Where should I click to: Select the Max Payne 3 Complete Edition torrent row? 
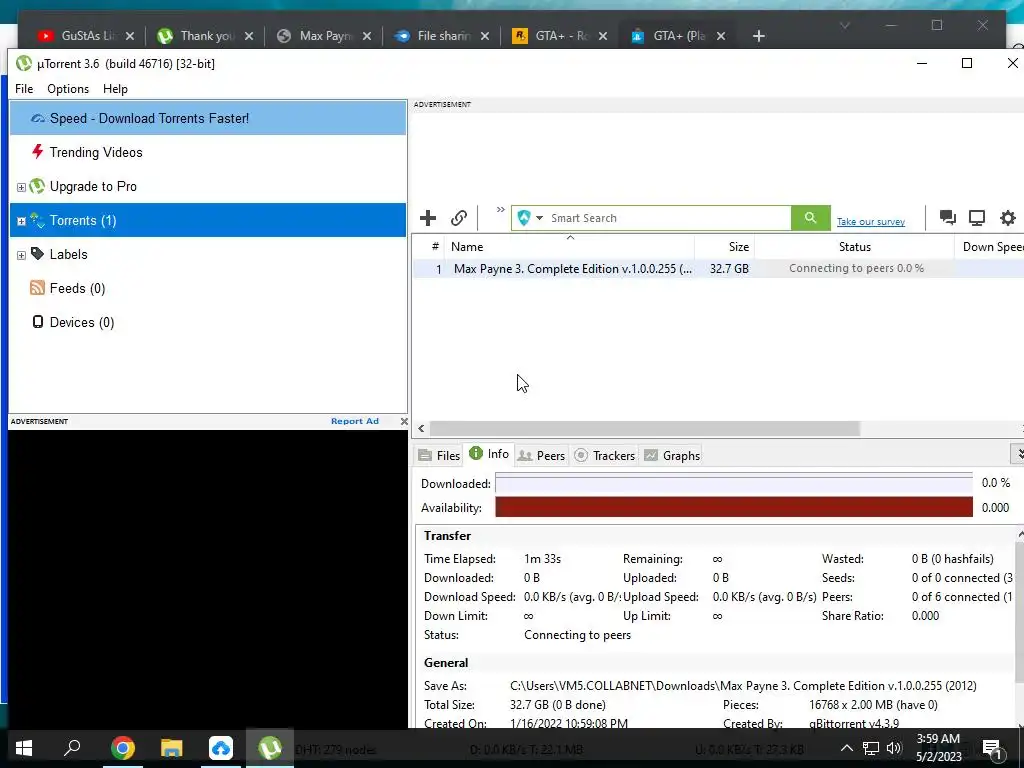click(x=718, y=268)
